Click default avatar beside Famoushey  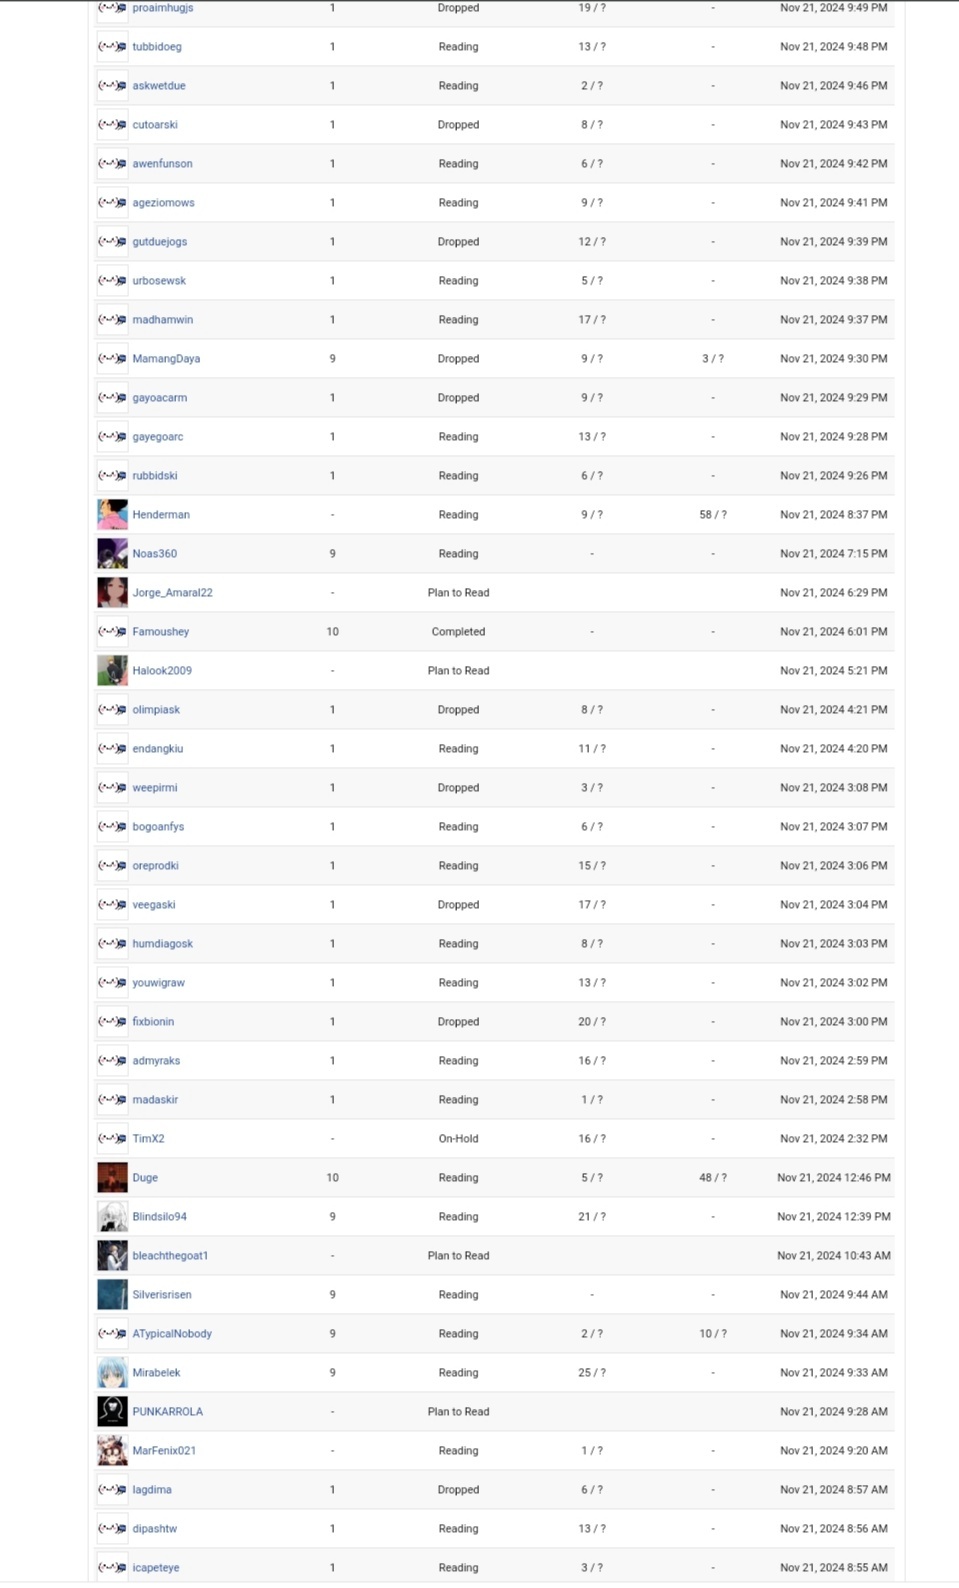pyautogui.click(x=112, y=632)
